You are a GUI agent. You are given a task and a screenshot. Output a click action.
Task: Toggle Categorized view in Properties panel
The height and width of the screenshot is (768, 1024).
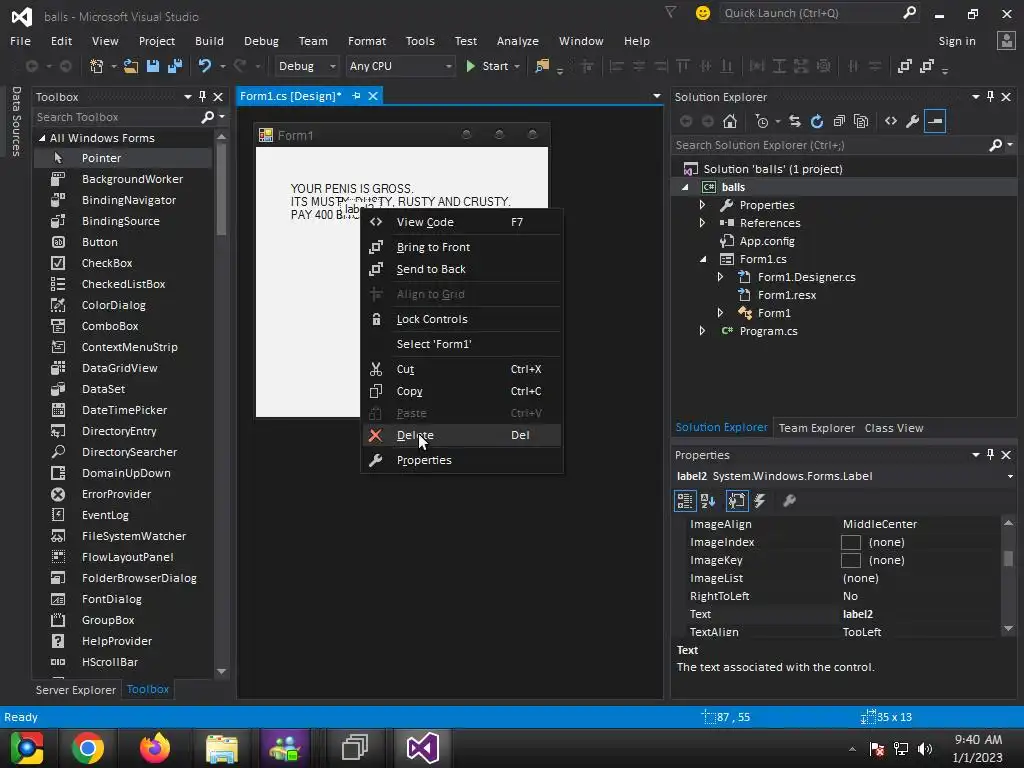coord(684,501)
